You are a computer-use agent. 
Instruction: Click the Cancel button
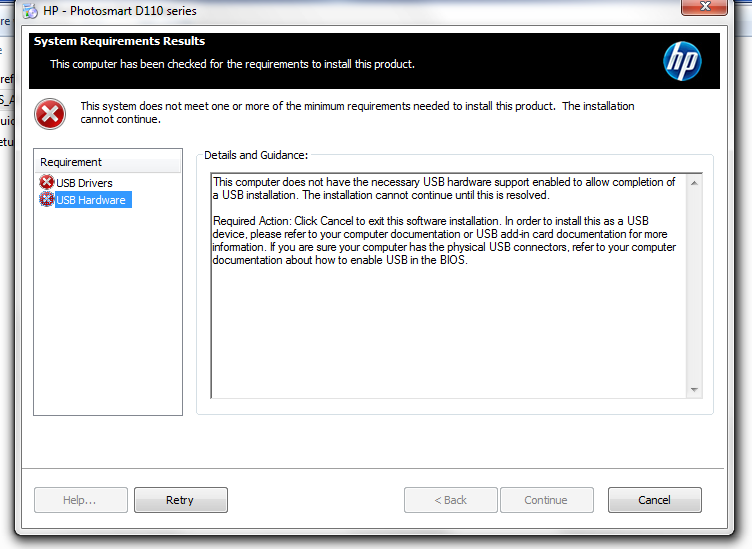pyautogui.click(x=654, y=500)
